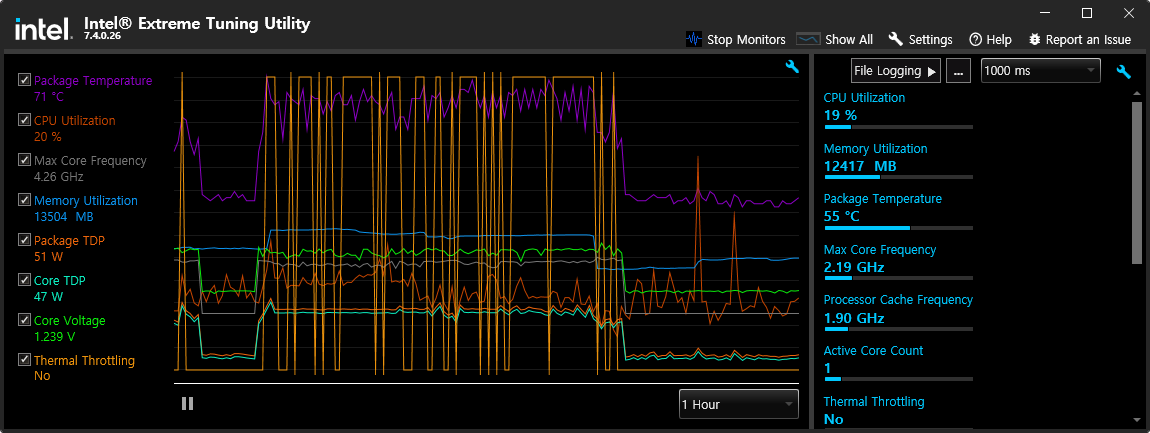
Task: Click the Intel logo
Action: pyautogui.click(x=43, y=29)
